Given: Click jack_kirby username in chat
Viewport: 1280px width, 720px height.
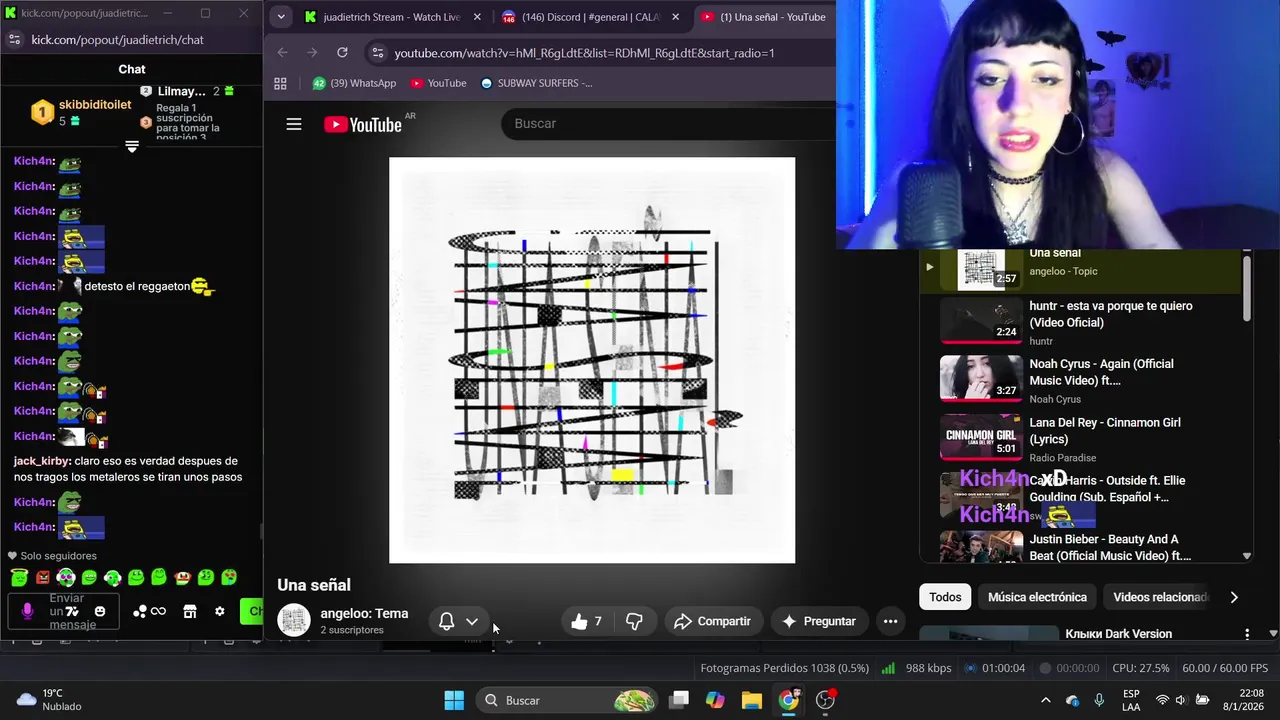Looking at the screenshot, I should pyautogui.click(x=42, y=461).
